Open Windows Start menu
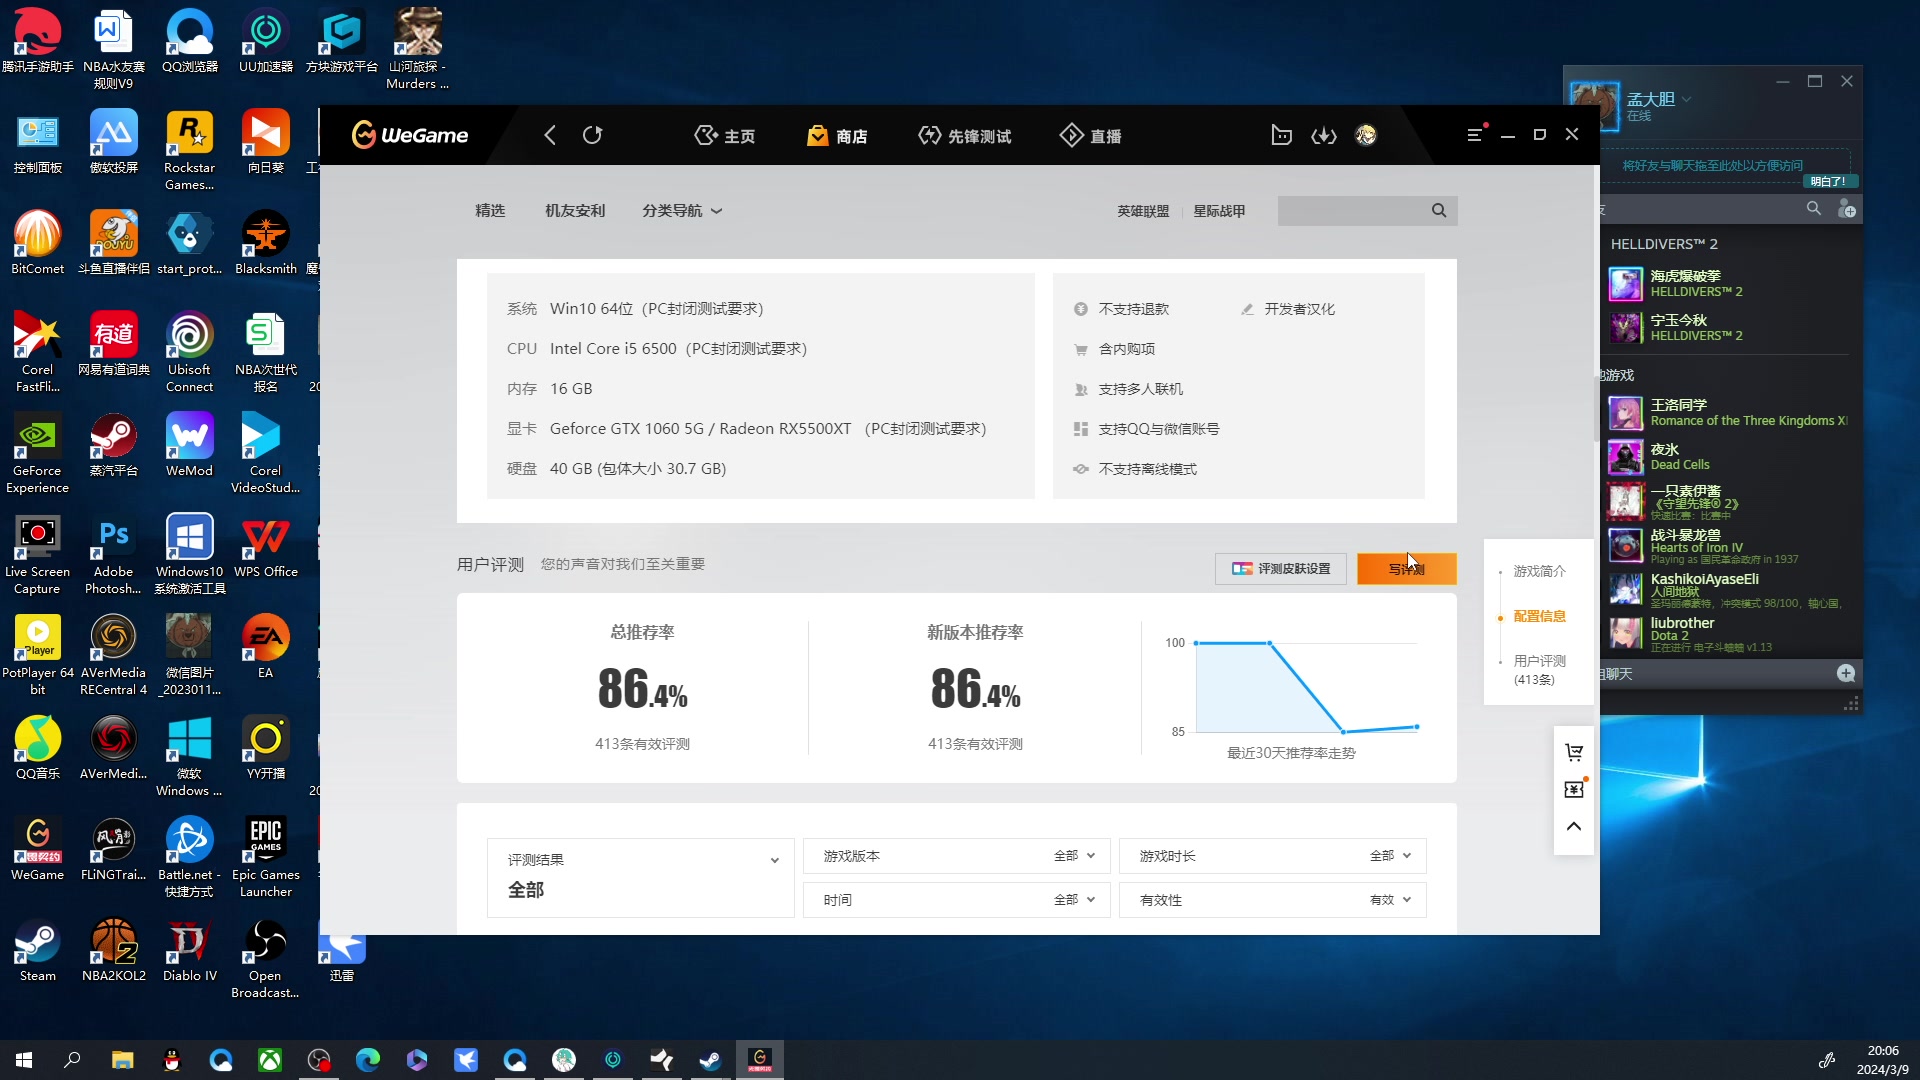Image resolution: width=1920 pixels, height=1080 pixels. [24, 1060]
